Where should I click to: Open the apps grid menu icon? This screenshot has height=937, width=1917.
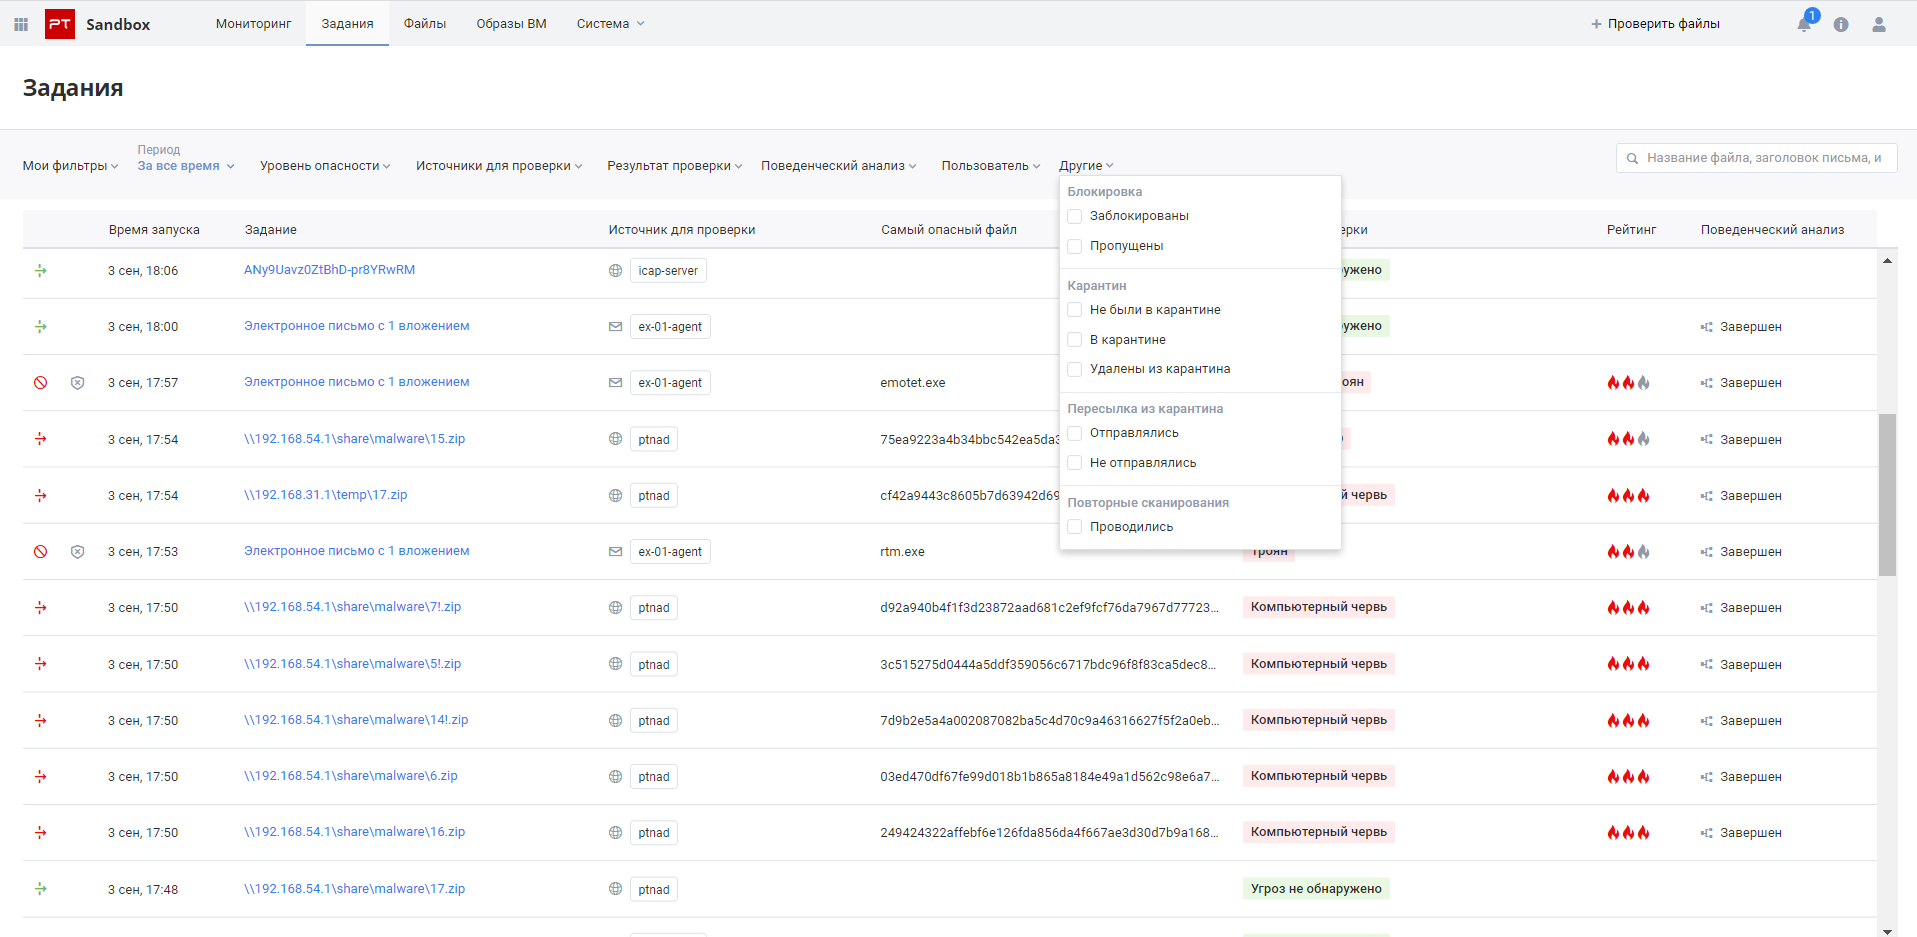[21, 24]
